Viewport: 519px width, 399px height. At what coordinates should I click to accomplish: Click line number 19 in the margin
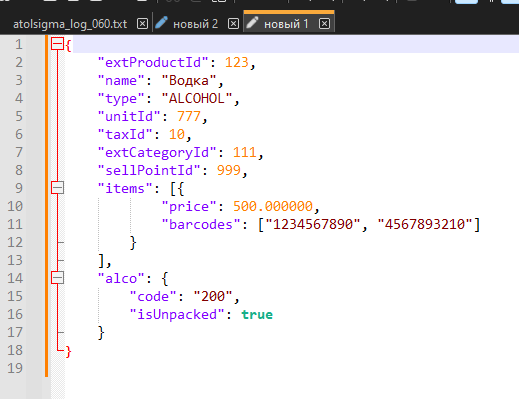click(x=15, y=368)
